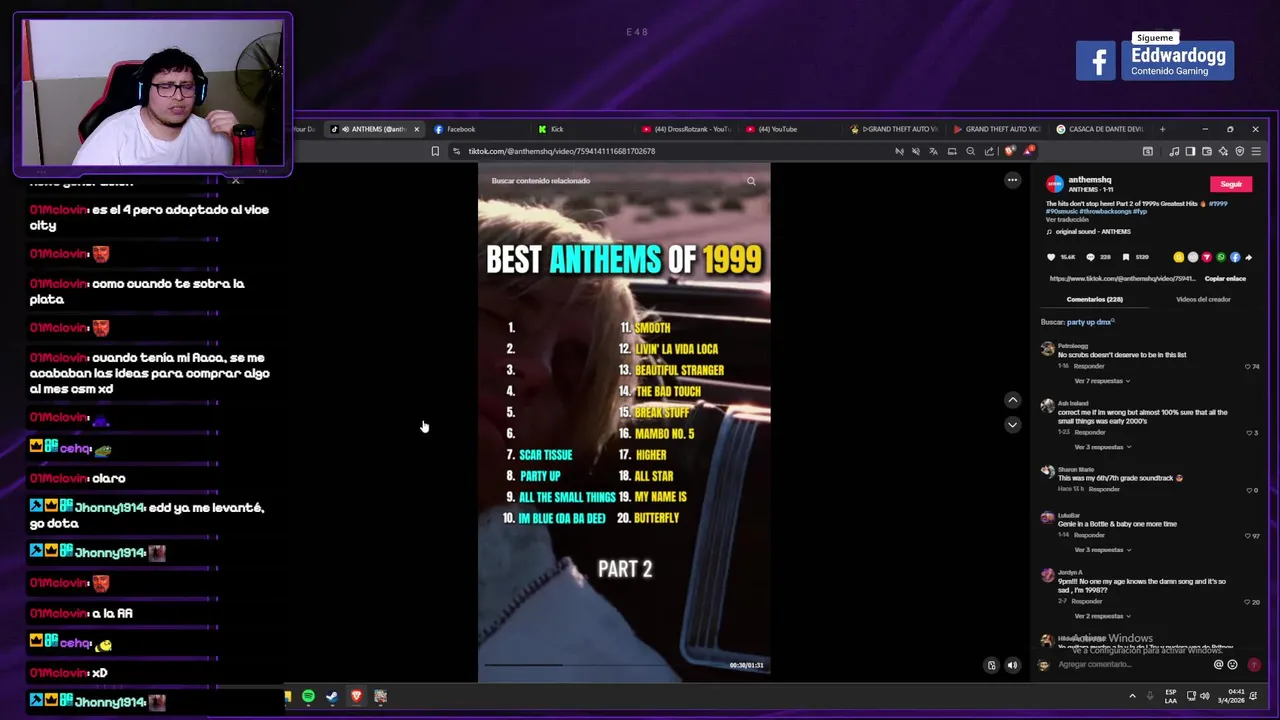Open the three-dot video options menu
The width and height of the screenshot is (1280, 720).
(1012, 180)
